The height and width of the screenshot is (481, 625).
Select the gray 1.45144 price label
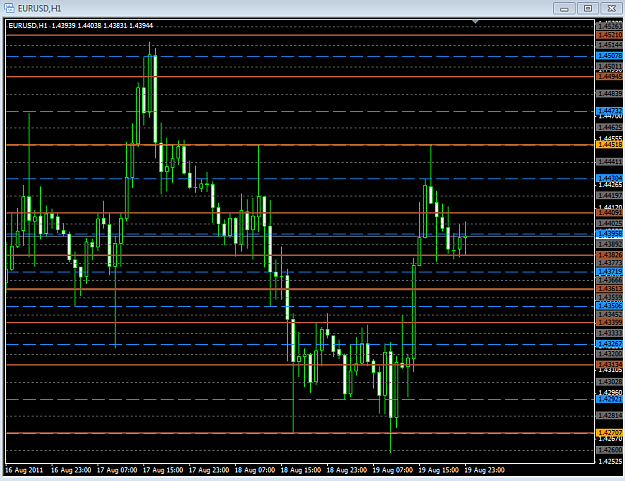coord(610,45)
